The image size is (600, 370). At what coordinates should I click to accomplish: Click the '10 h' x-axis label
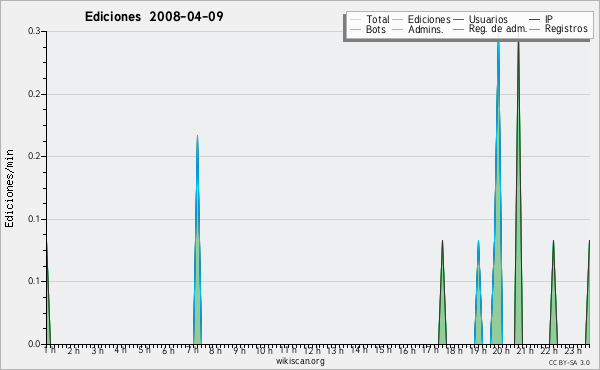(x=264, y=350)
